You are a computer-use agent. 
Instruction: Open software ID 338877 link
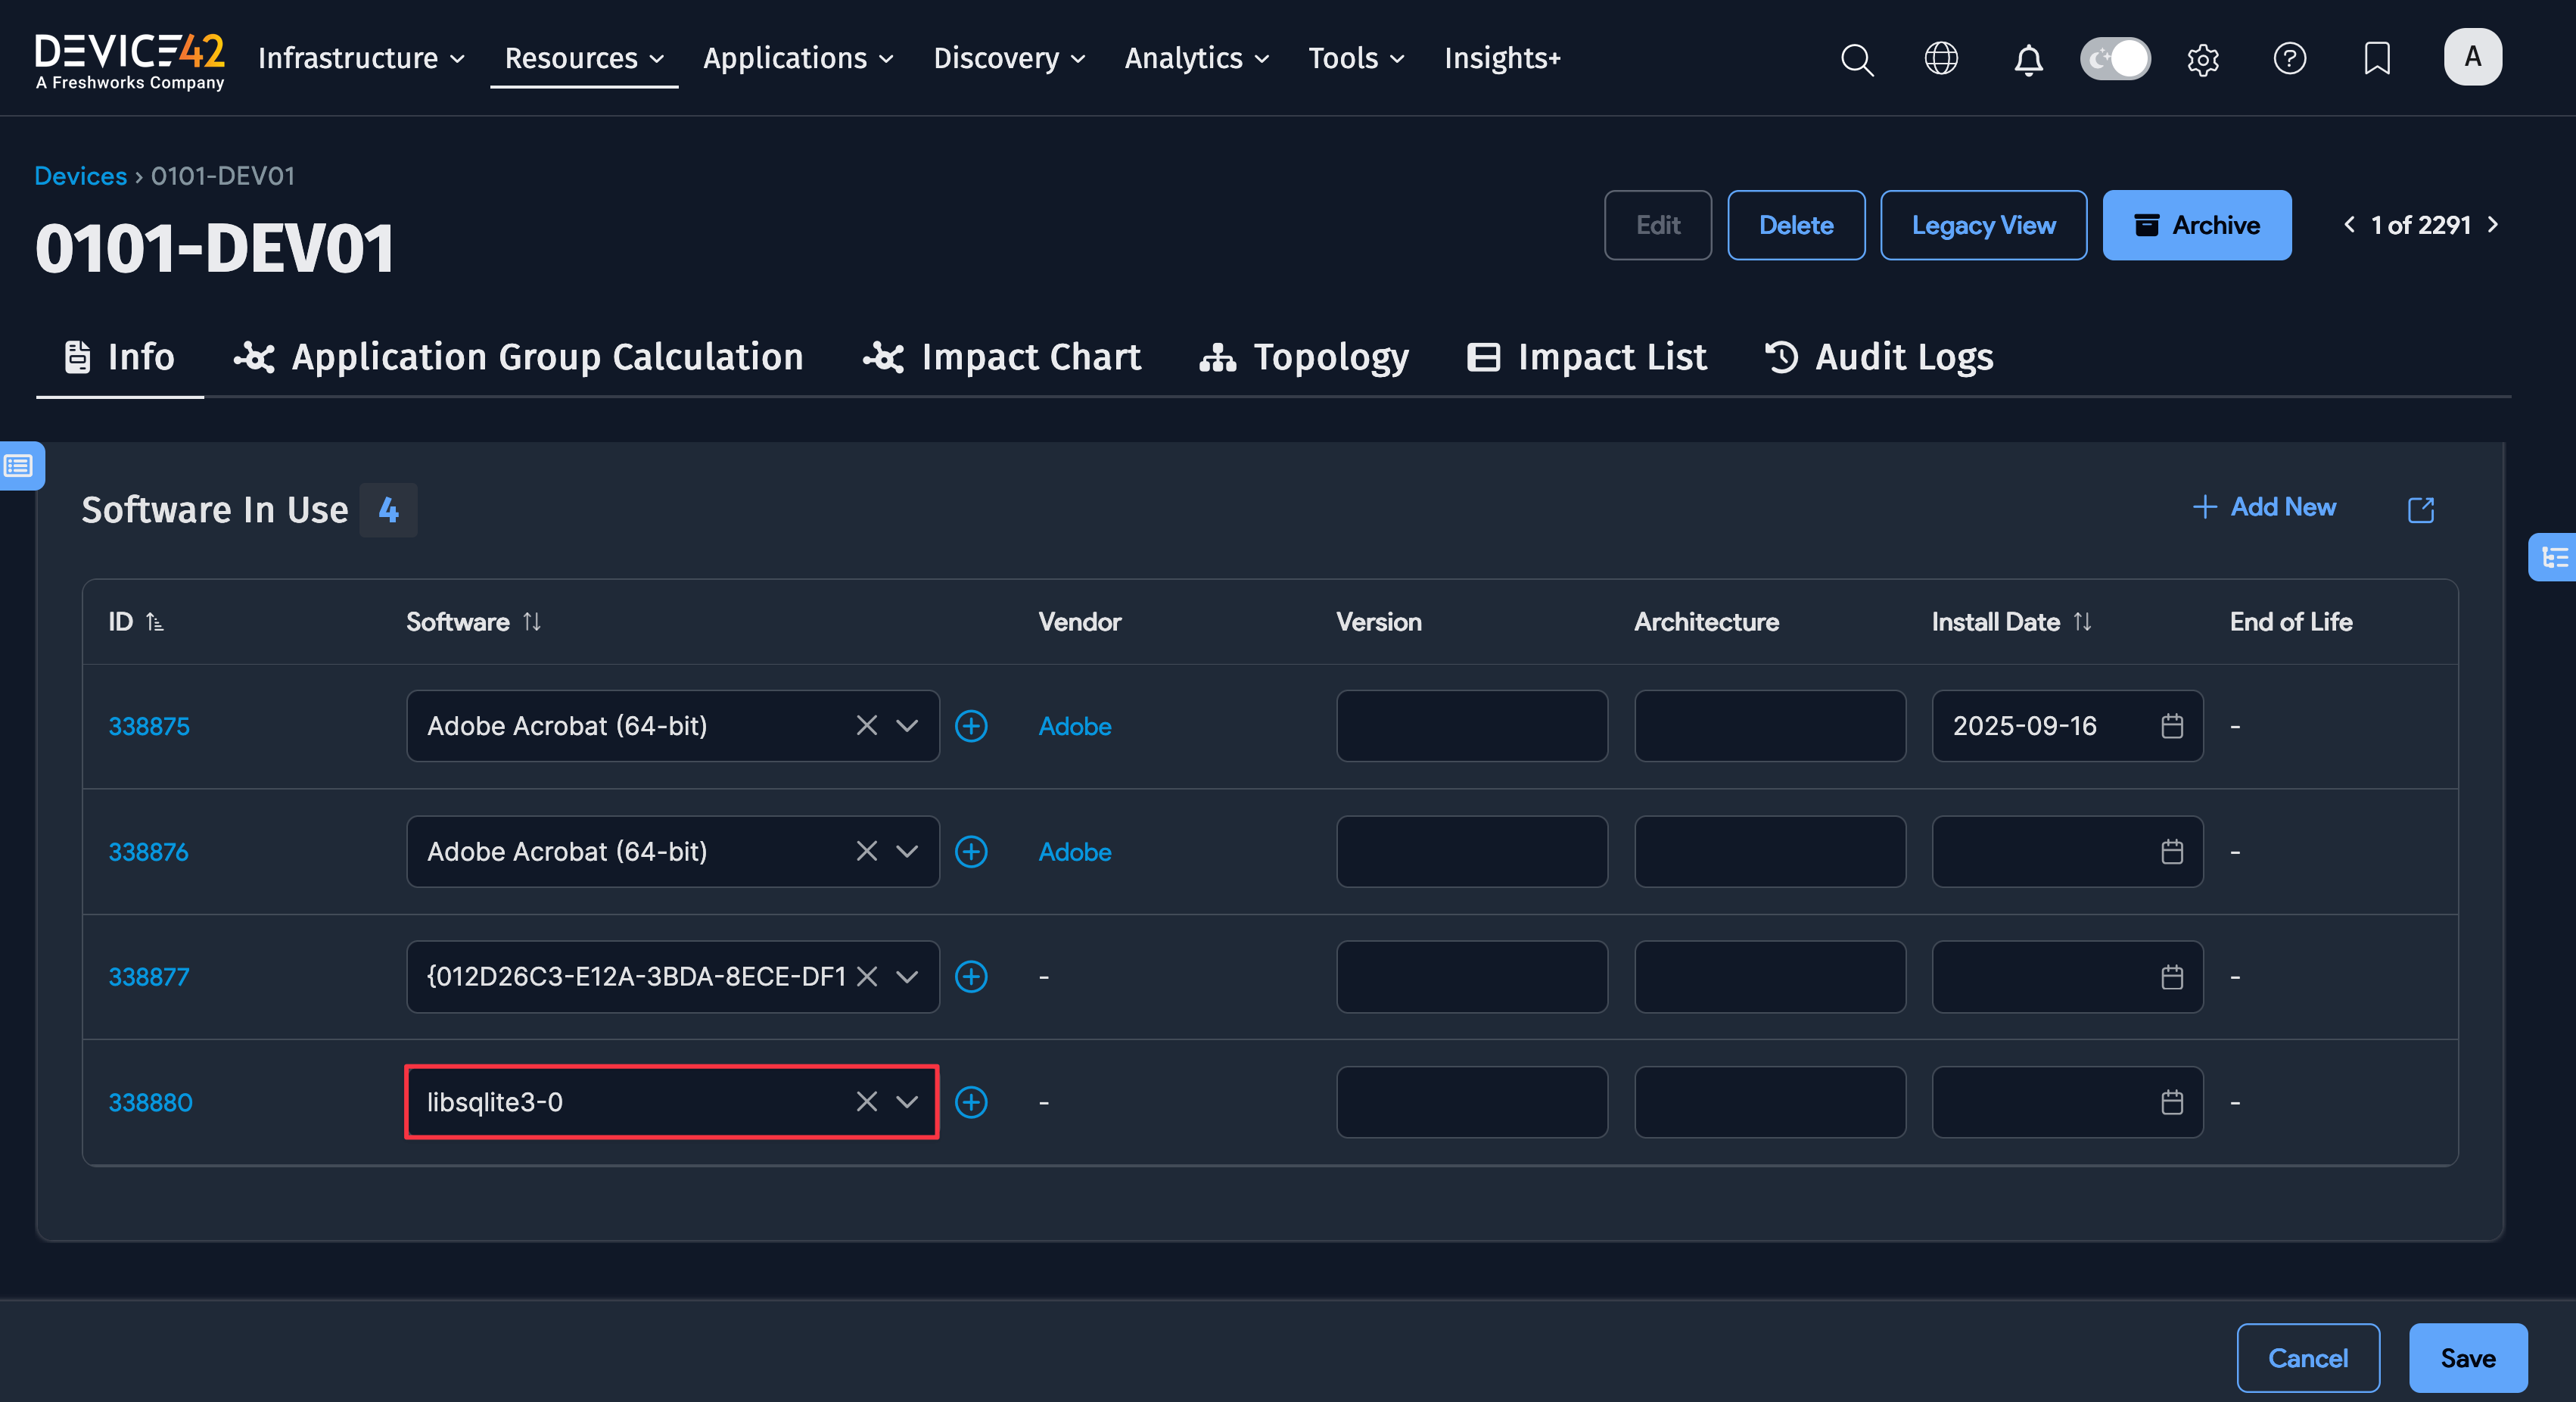pos(149,977)
